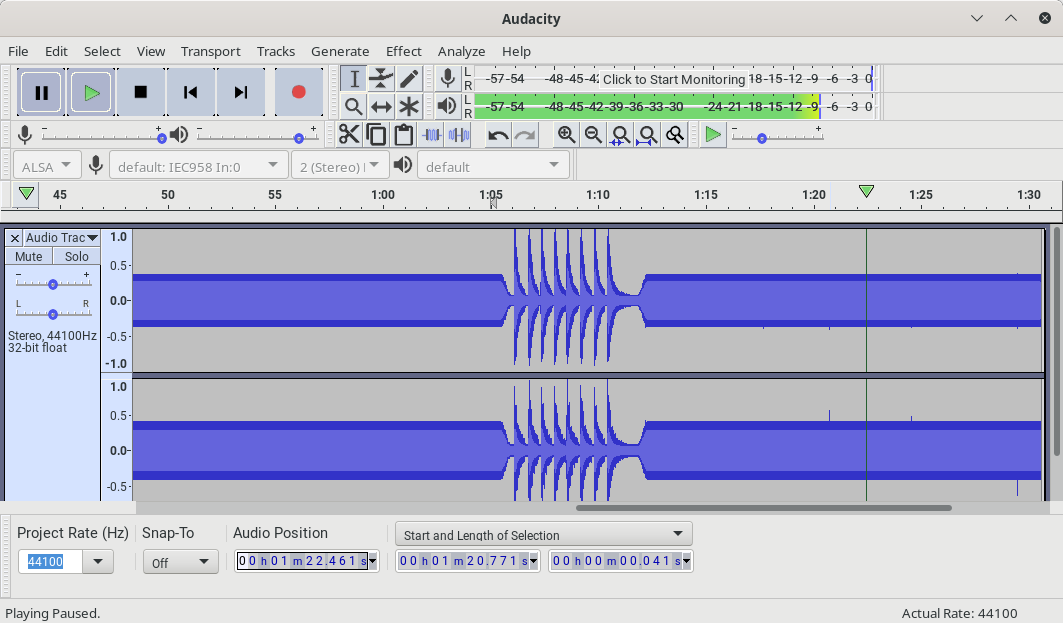Fit entire project to window width
Screen dimensions: 1063x623
(x=647, y=135)
